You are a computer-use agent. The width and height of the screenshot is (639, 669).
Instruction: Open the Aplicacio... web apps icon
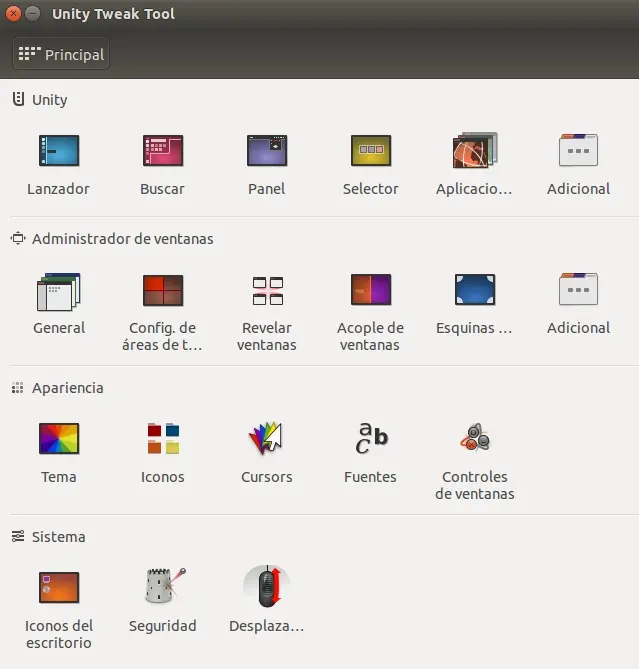pyautogui.click(x=475, y=150)
